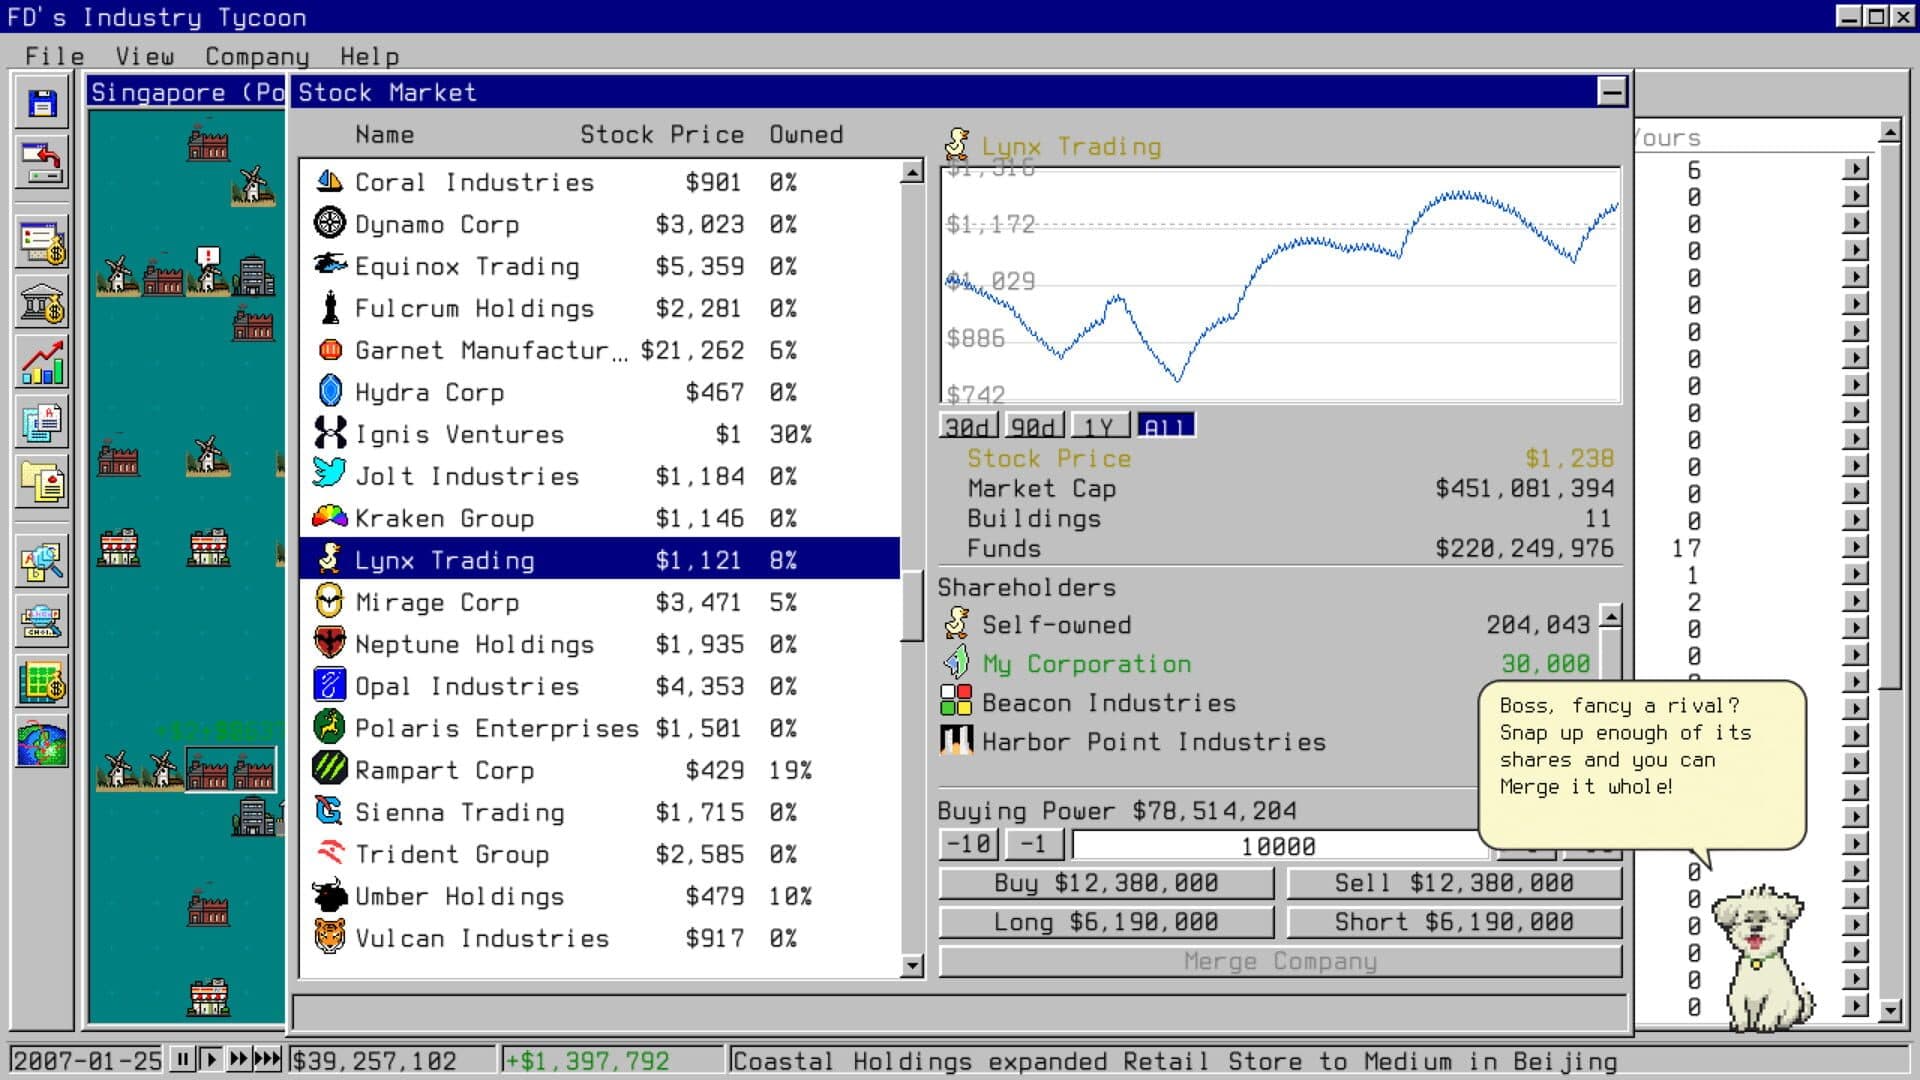
Task: Click the Harbor Point Industries shareholder icon
Action: pyautogui.click(x=956, y=740)
